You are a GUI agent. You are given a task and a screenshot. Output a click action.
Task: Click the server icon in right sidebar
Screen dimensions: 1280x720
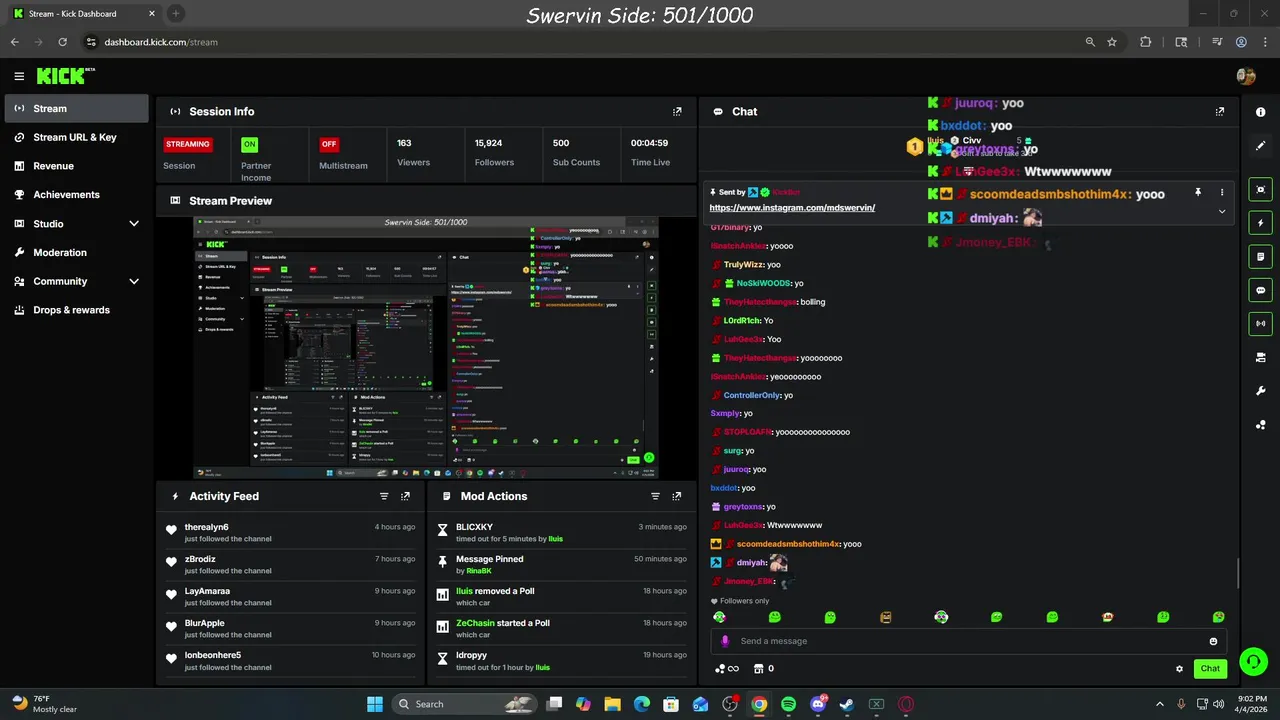(x=1261, y=357)
